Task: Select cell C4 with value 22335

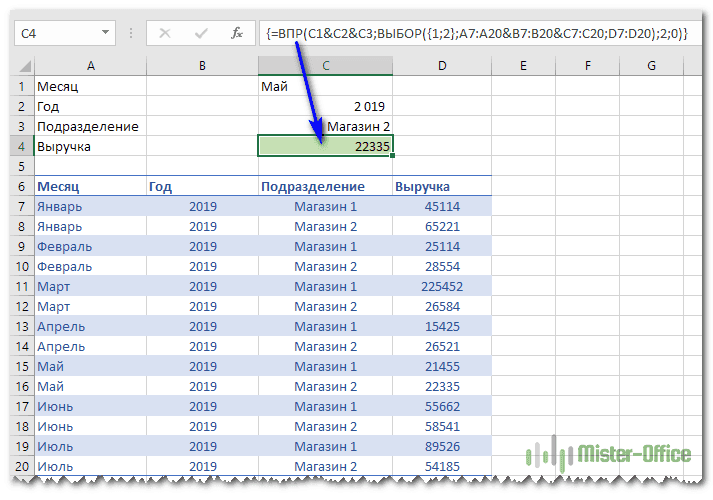Action: pos(324,147)
